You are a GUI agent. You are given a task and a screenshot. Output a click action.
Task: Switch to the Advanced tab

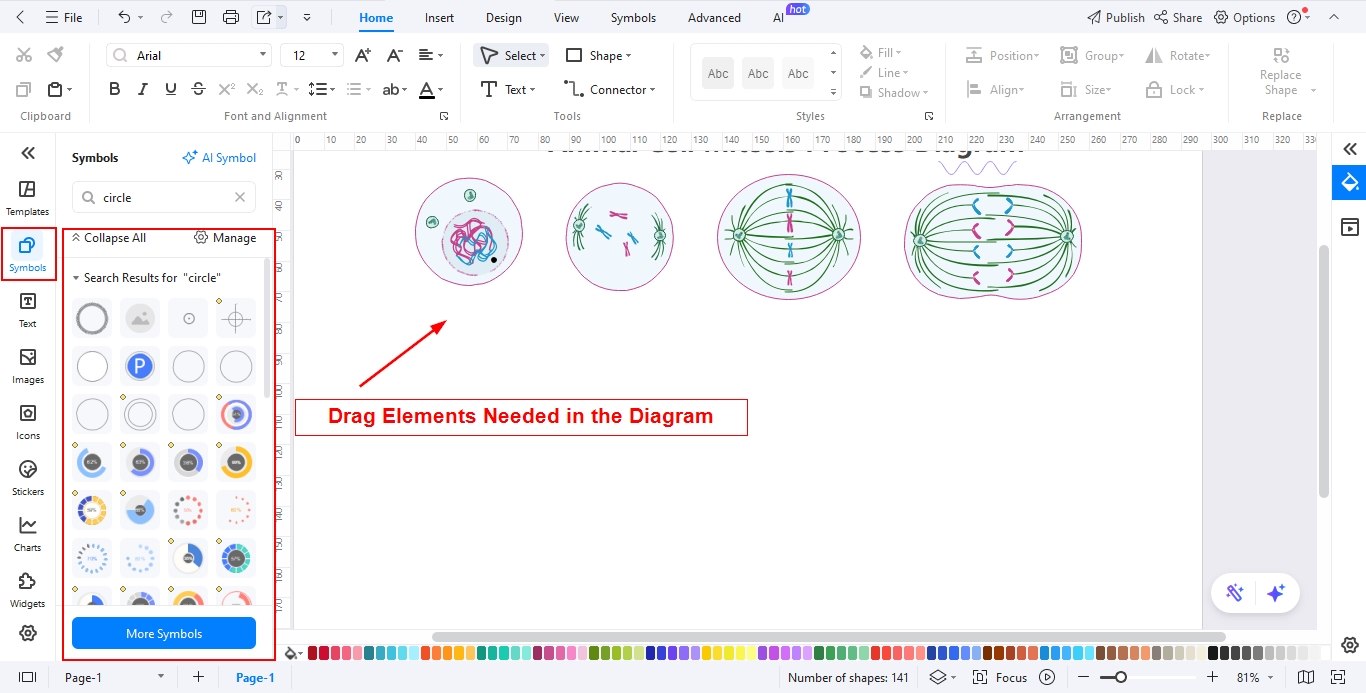click(x=714, y=17)
